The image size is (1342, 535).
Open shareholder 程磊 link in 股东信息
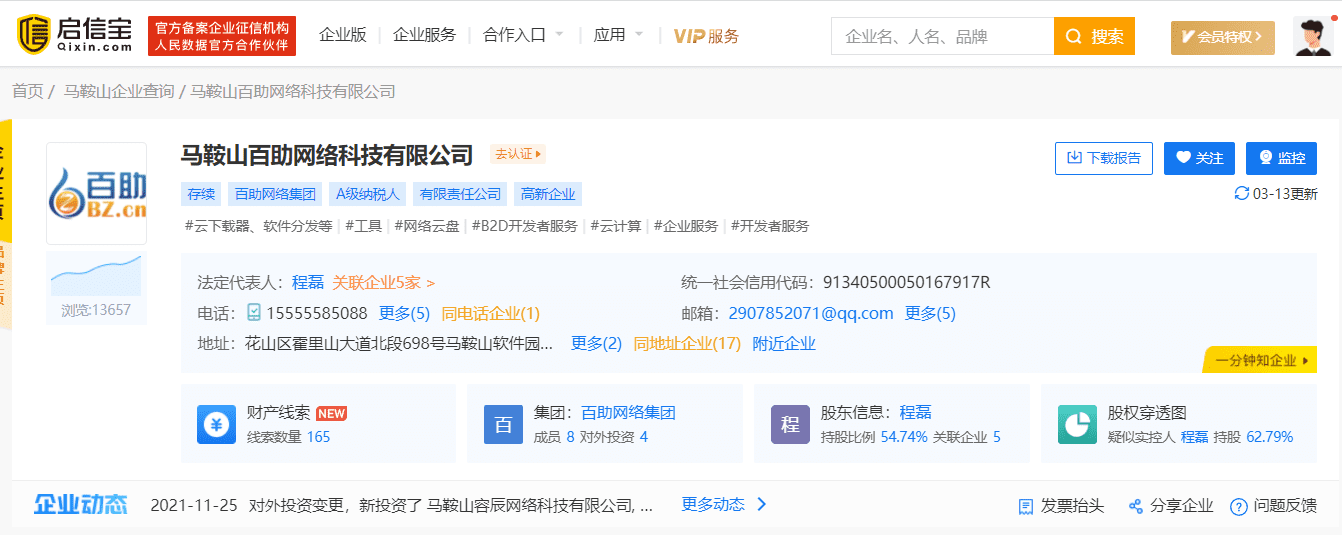(x=916, y=412)
